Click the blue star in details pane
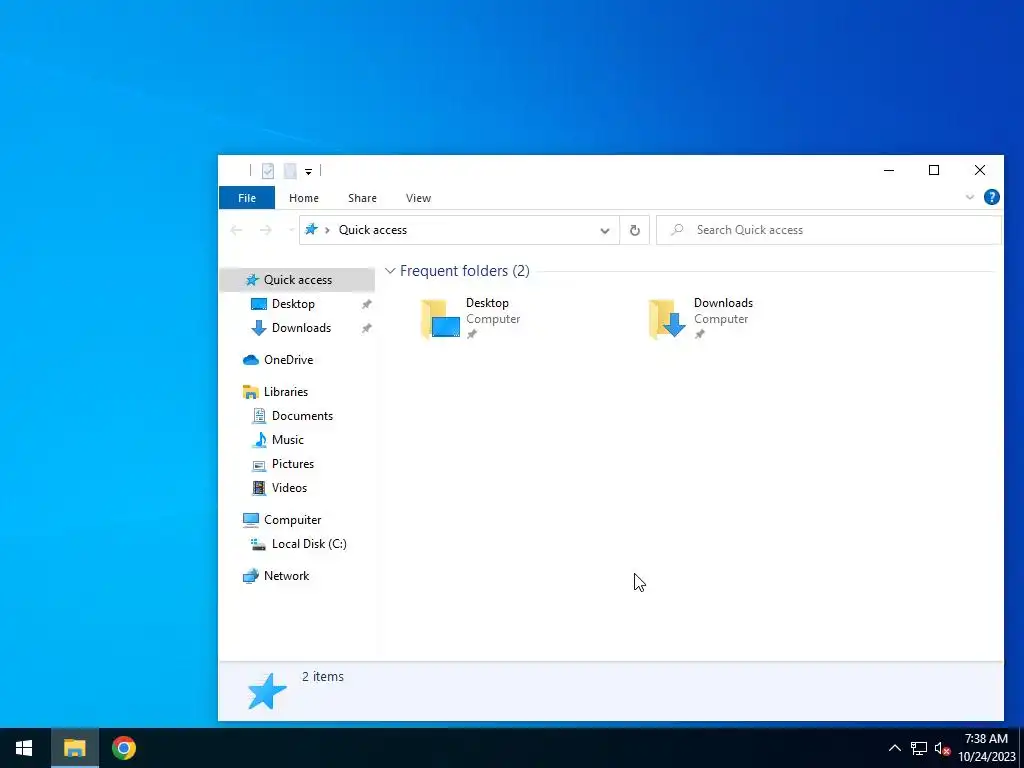The width and height of the screenshot is (1024, 768). [266, 691]
